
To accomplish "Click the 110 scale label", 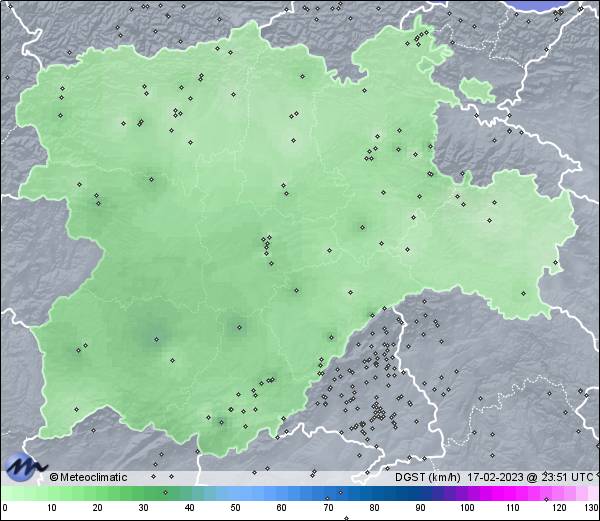I will click(x=513, y=508).
